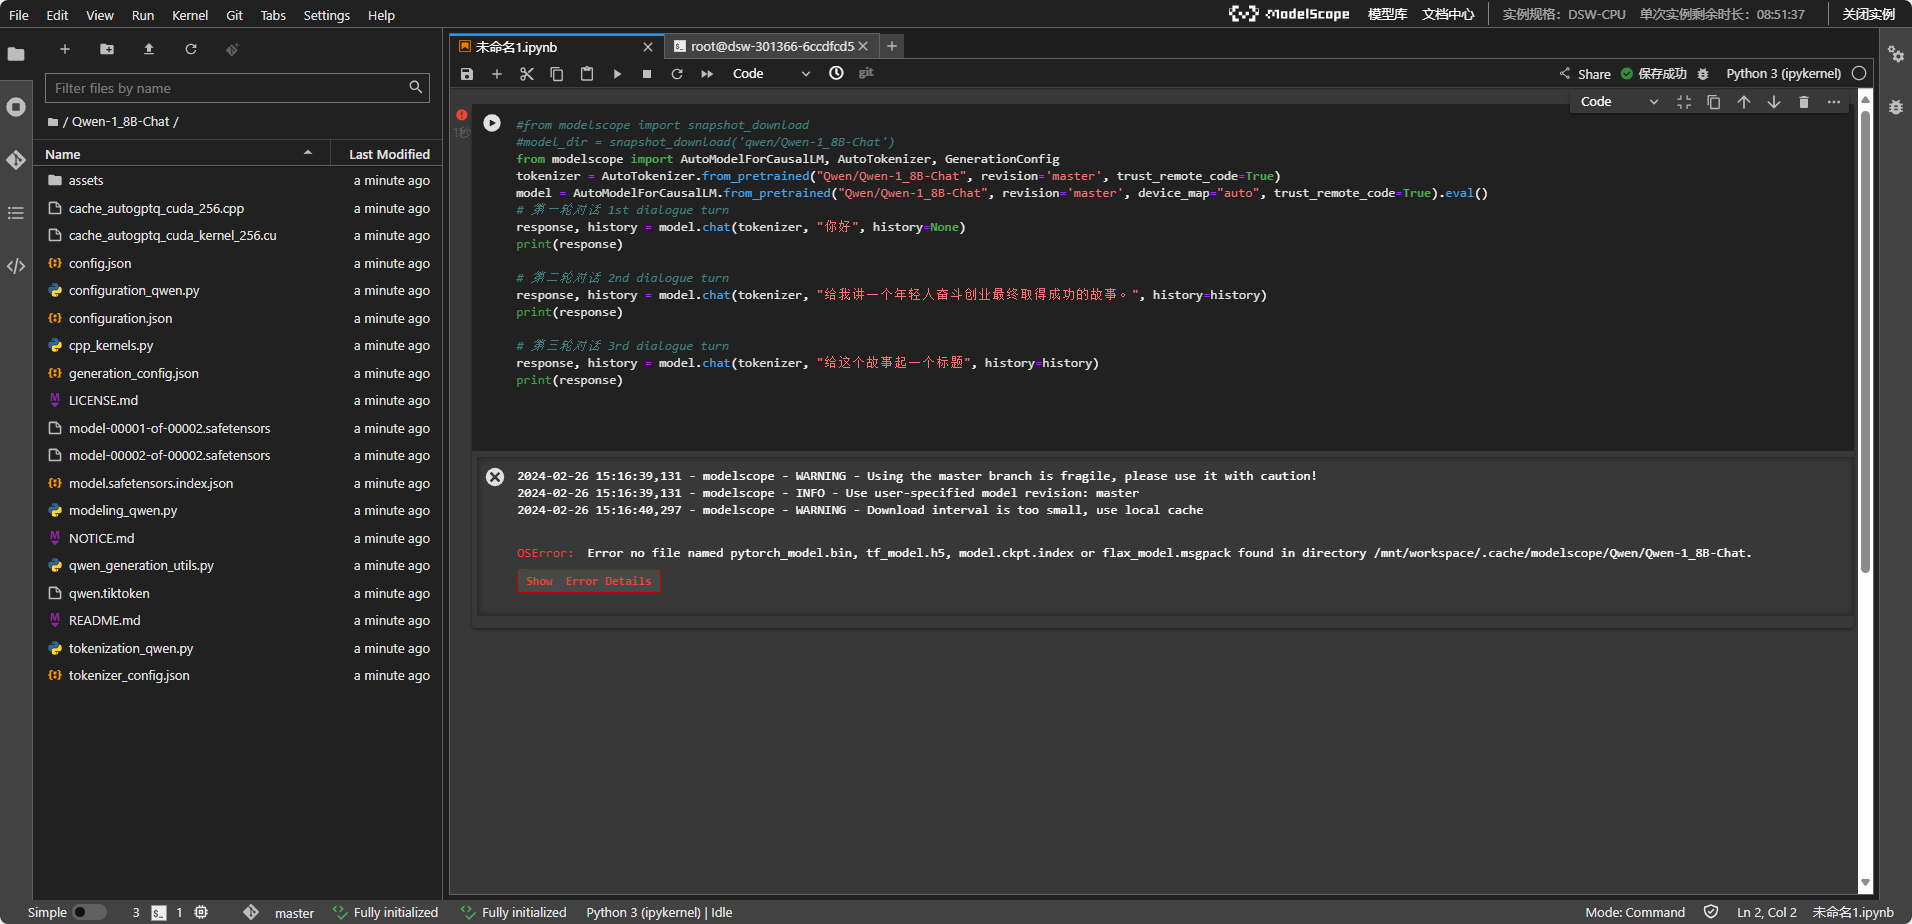Open the Git menu
This screenshot has width=1912, height=924.
[234, 15]
